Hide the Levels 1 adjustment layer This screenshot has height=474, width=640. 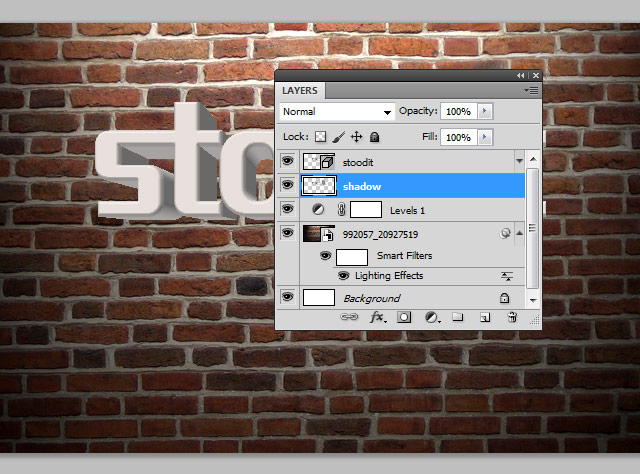288,209
